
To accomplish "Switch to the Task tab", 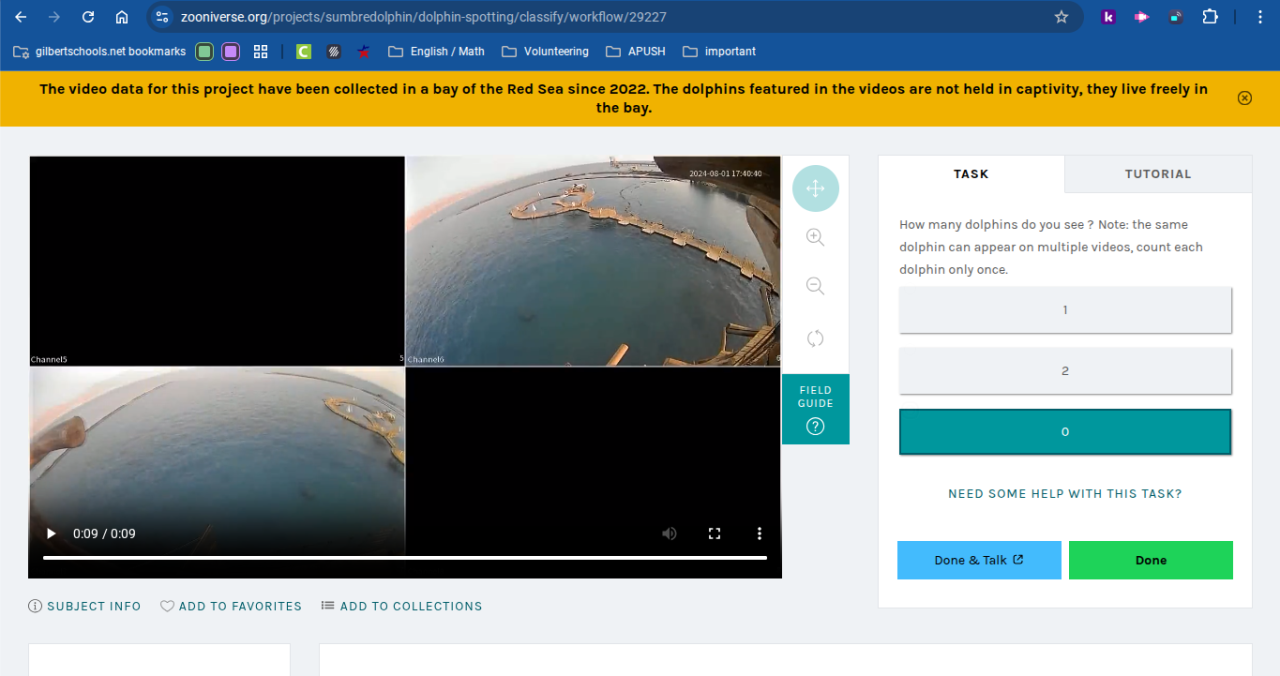I will (x=970, y=174).
